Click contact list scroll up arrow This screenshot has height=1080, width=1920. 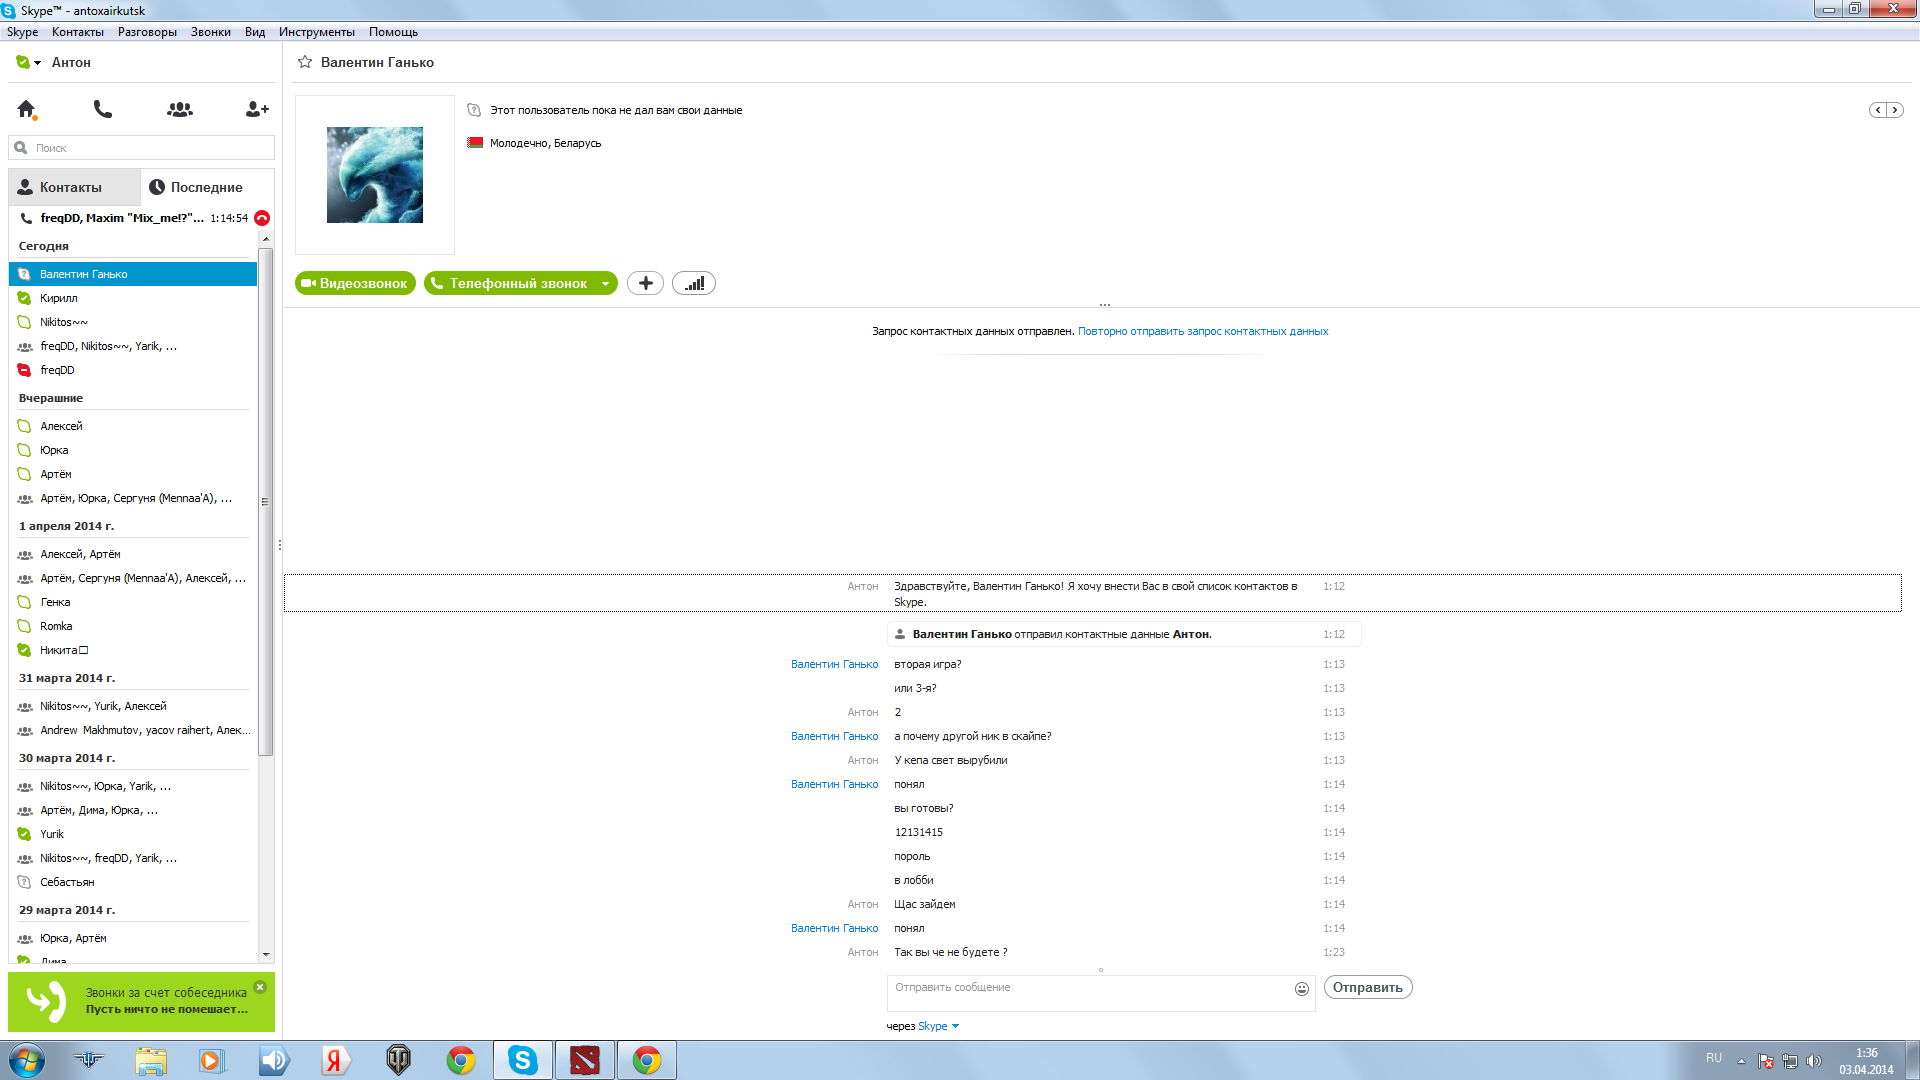[x=266, y=240]
